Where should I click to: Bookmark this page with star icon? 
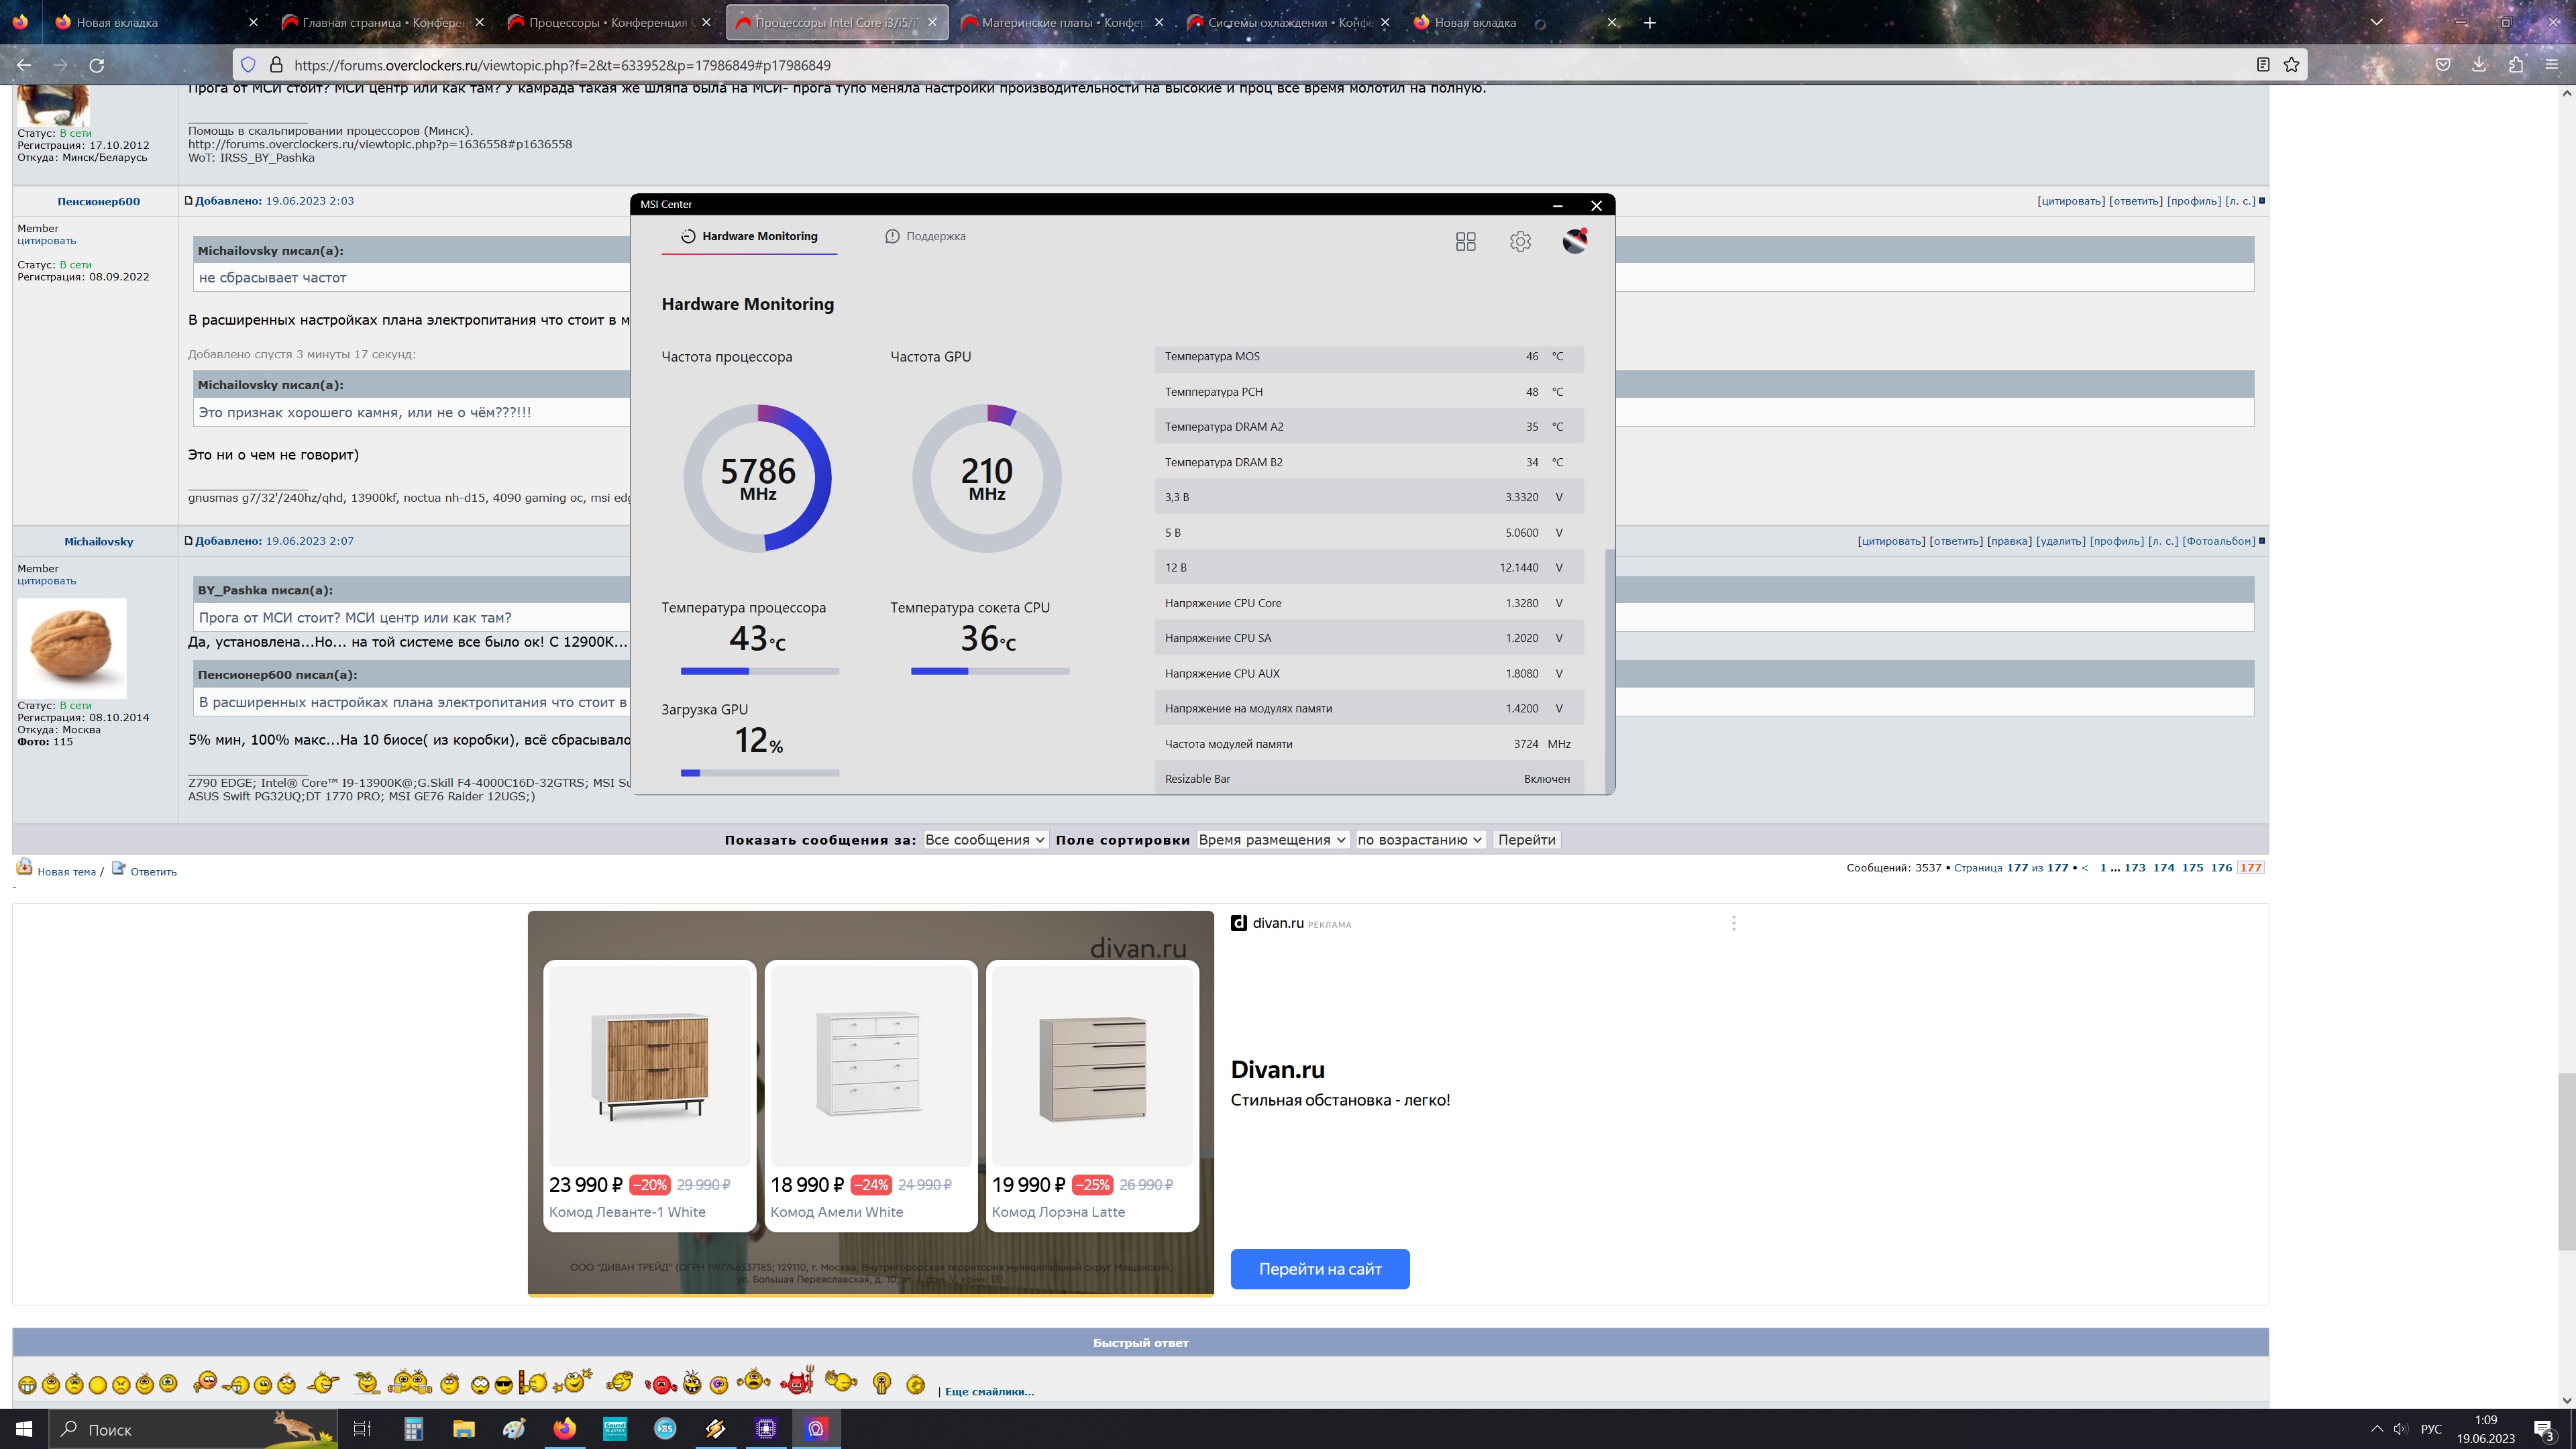pyautogui.click(x=2291, y=65)
